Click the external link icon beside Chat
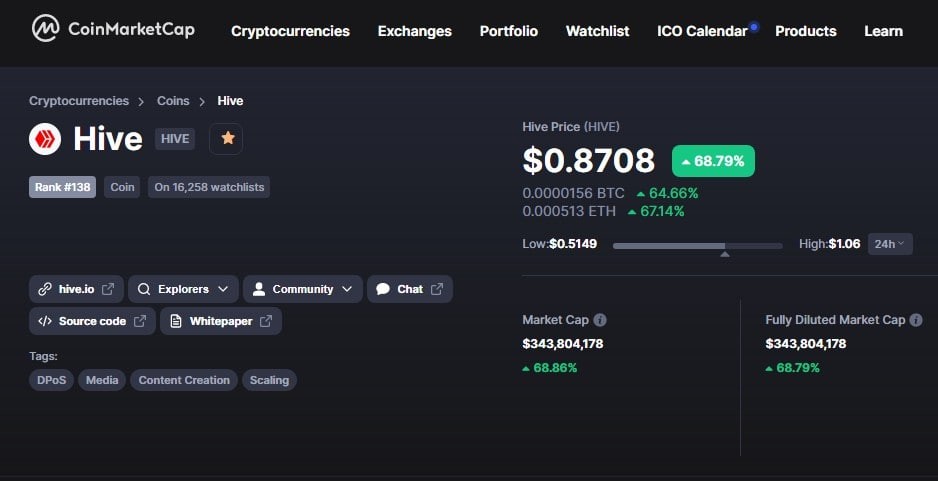This screenshot has height=481, width=938. pyautogui.click(x=437, y=289)
